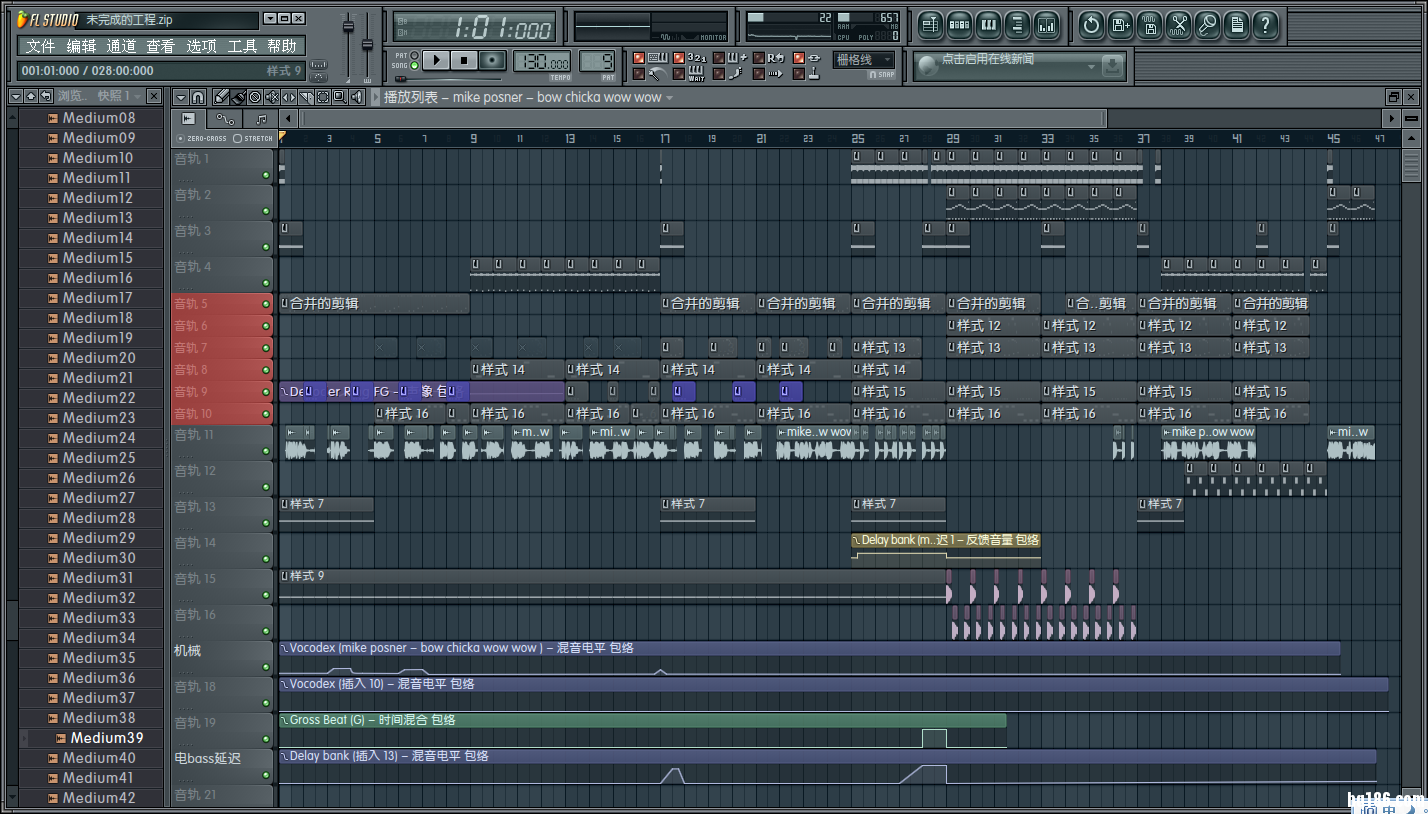Open the 帮助 menu
1428x814 pixels.
tap(282, 46)
